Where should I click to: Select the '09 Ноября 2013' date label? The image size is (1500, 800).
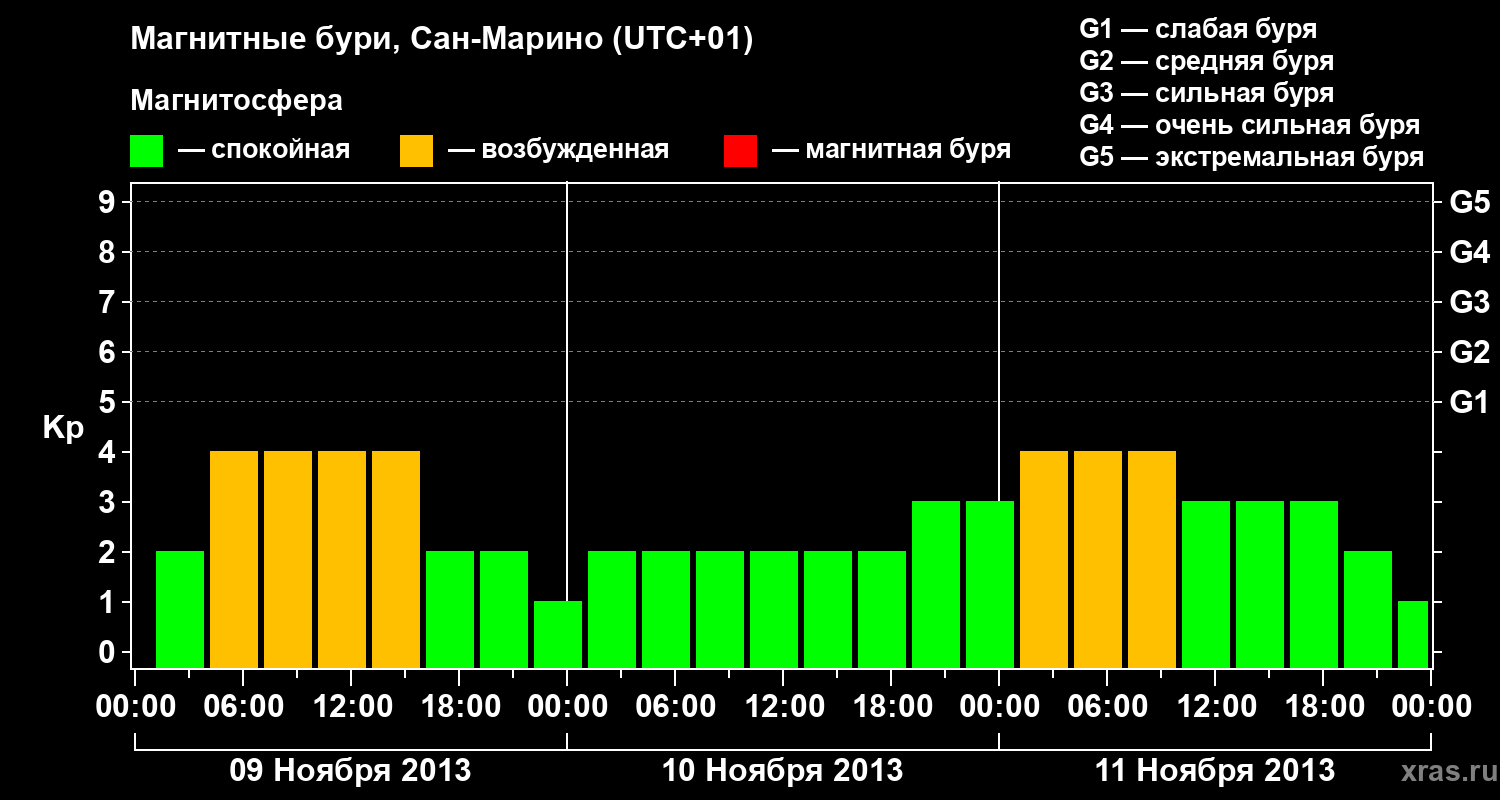point(350,771)
